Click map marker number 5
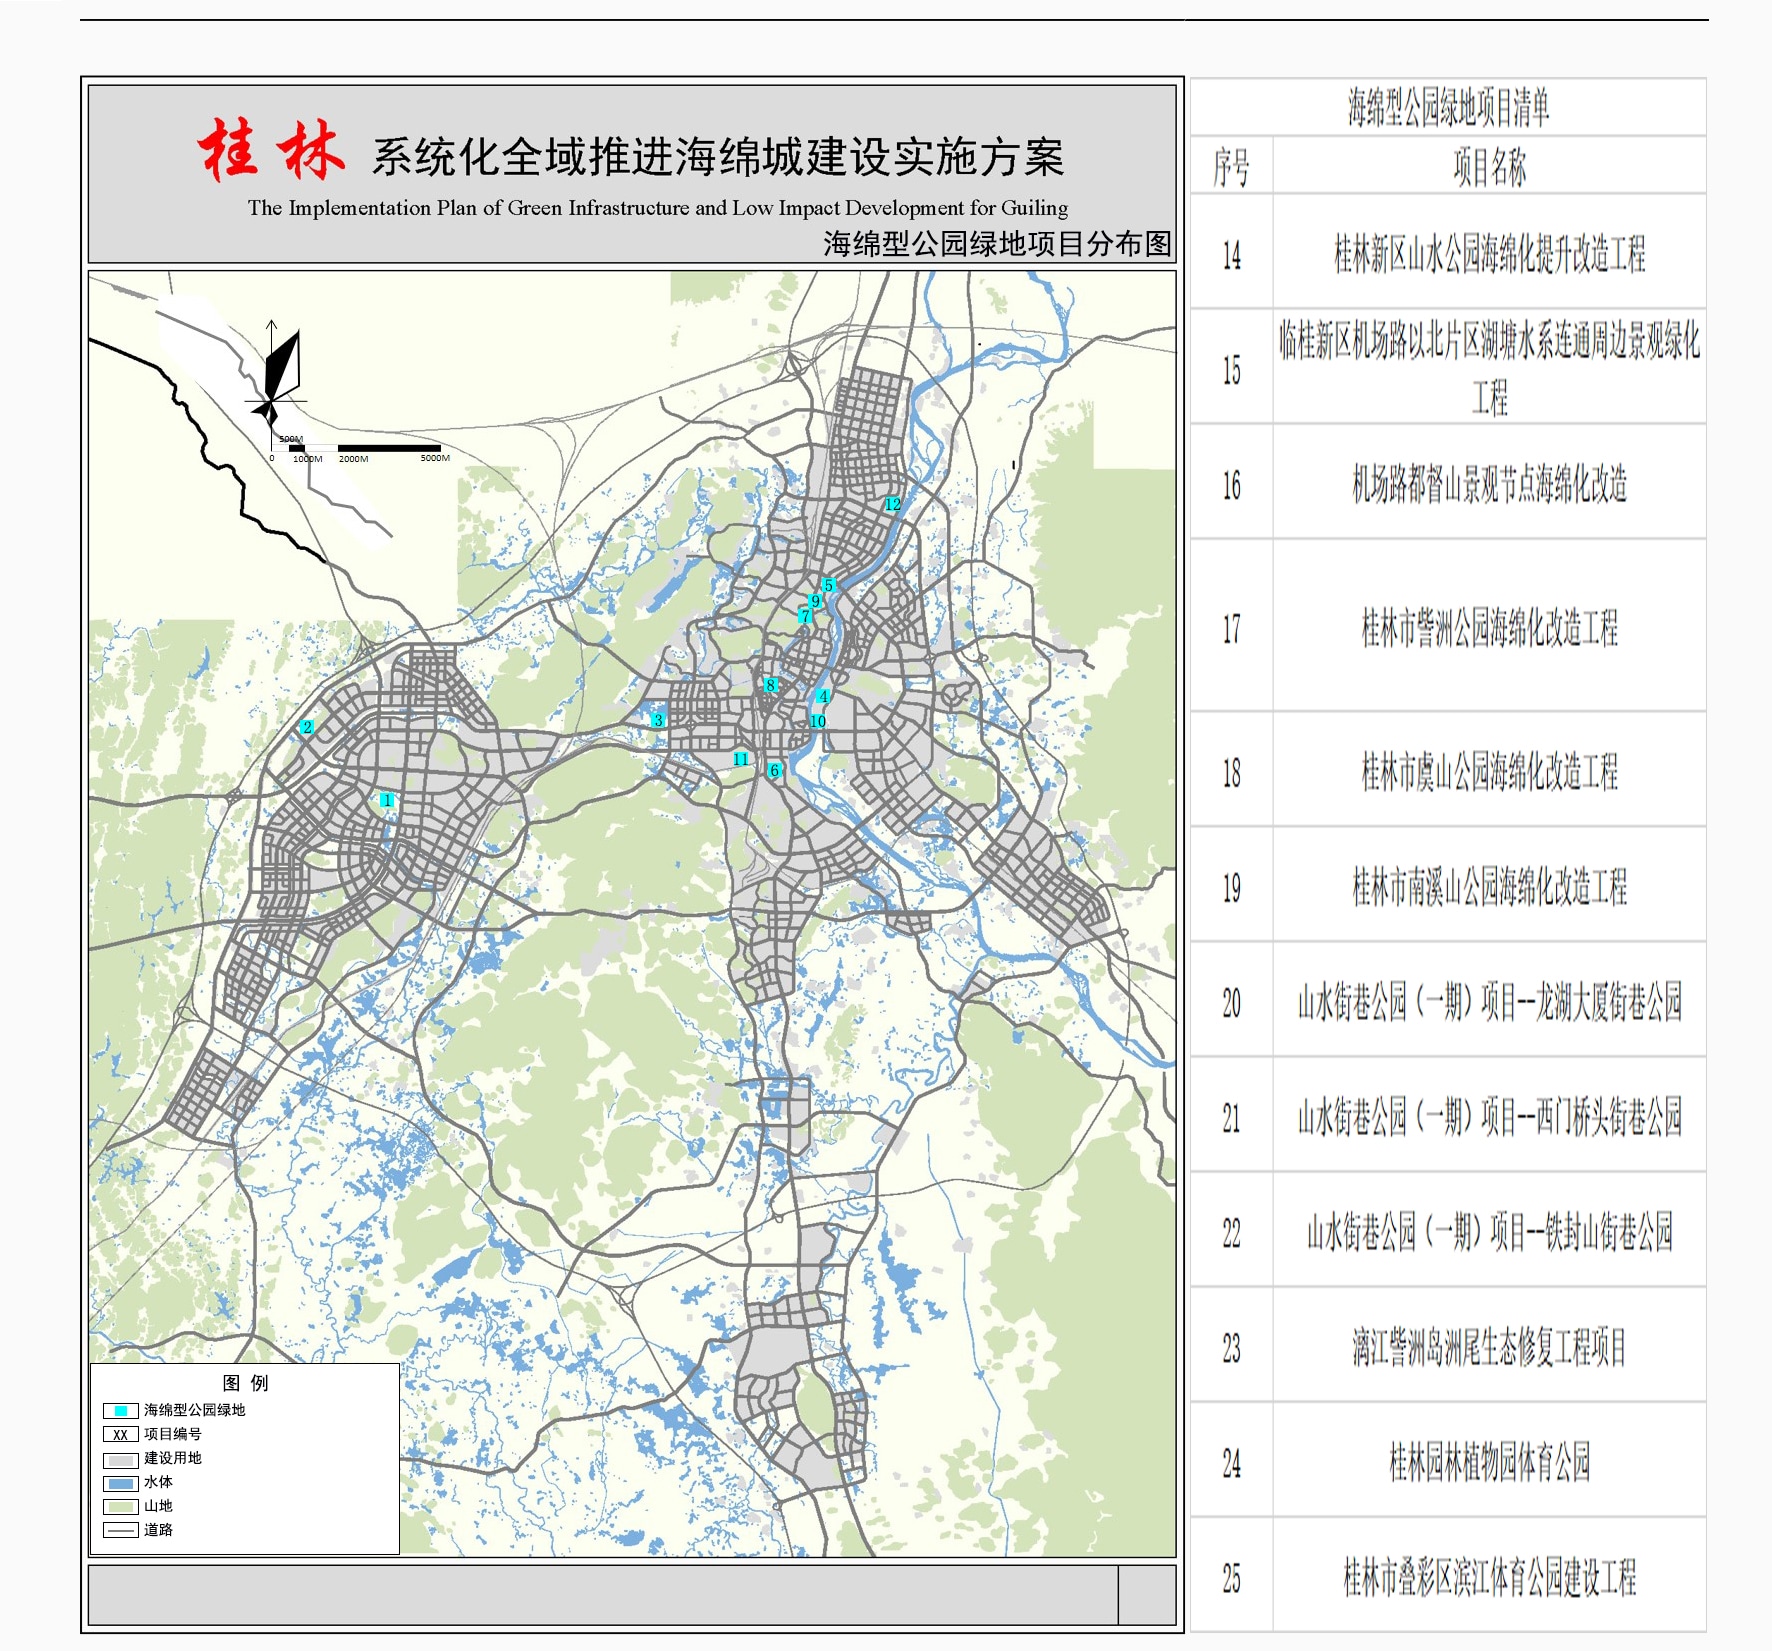The image size is (1772, 1651). pyautogui.click(x=828, y=585)
